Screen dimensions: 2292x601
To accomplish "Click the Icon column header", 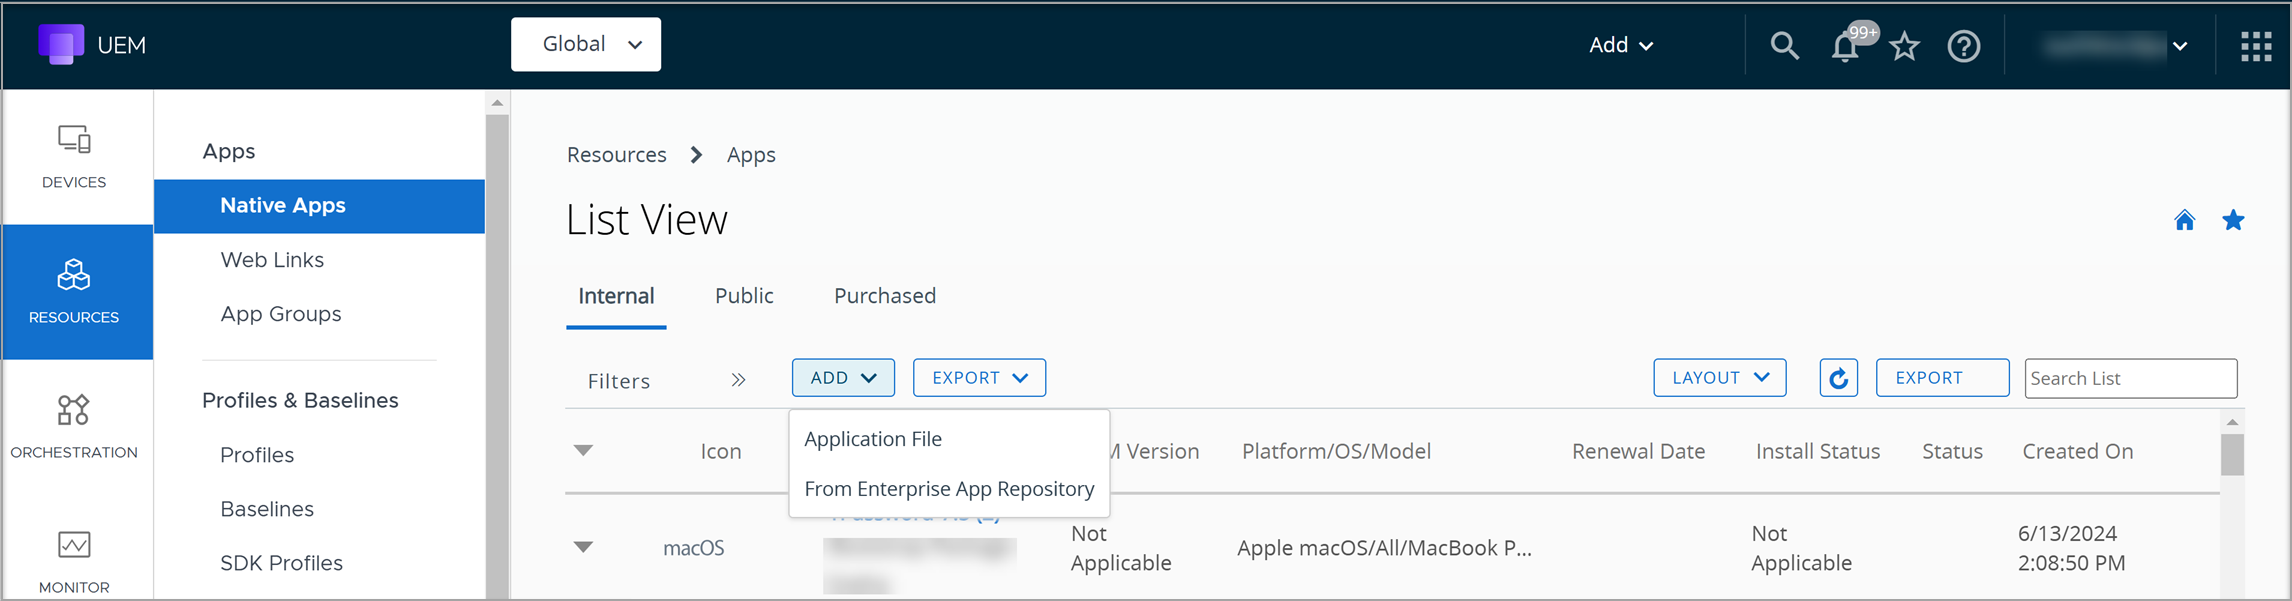I will coord(721,451).
